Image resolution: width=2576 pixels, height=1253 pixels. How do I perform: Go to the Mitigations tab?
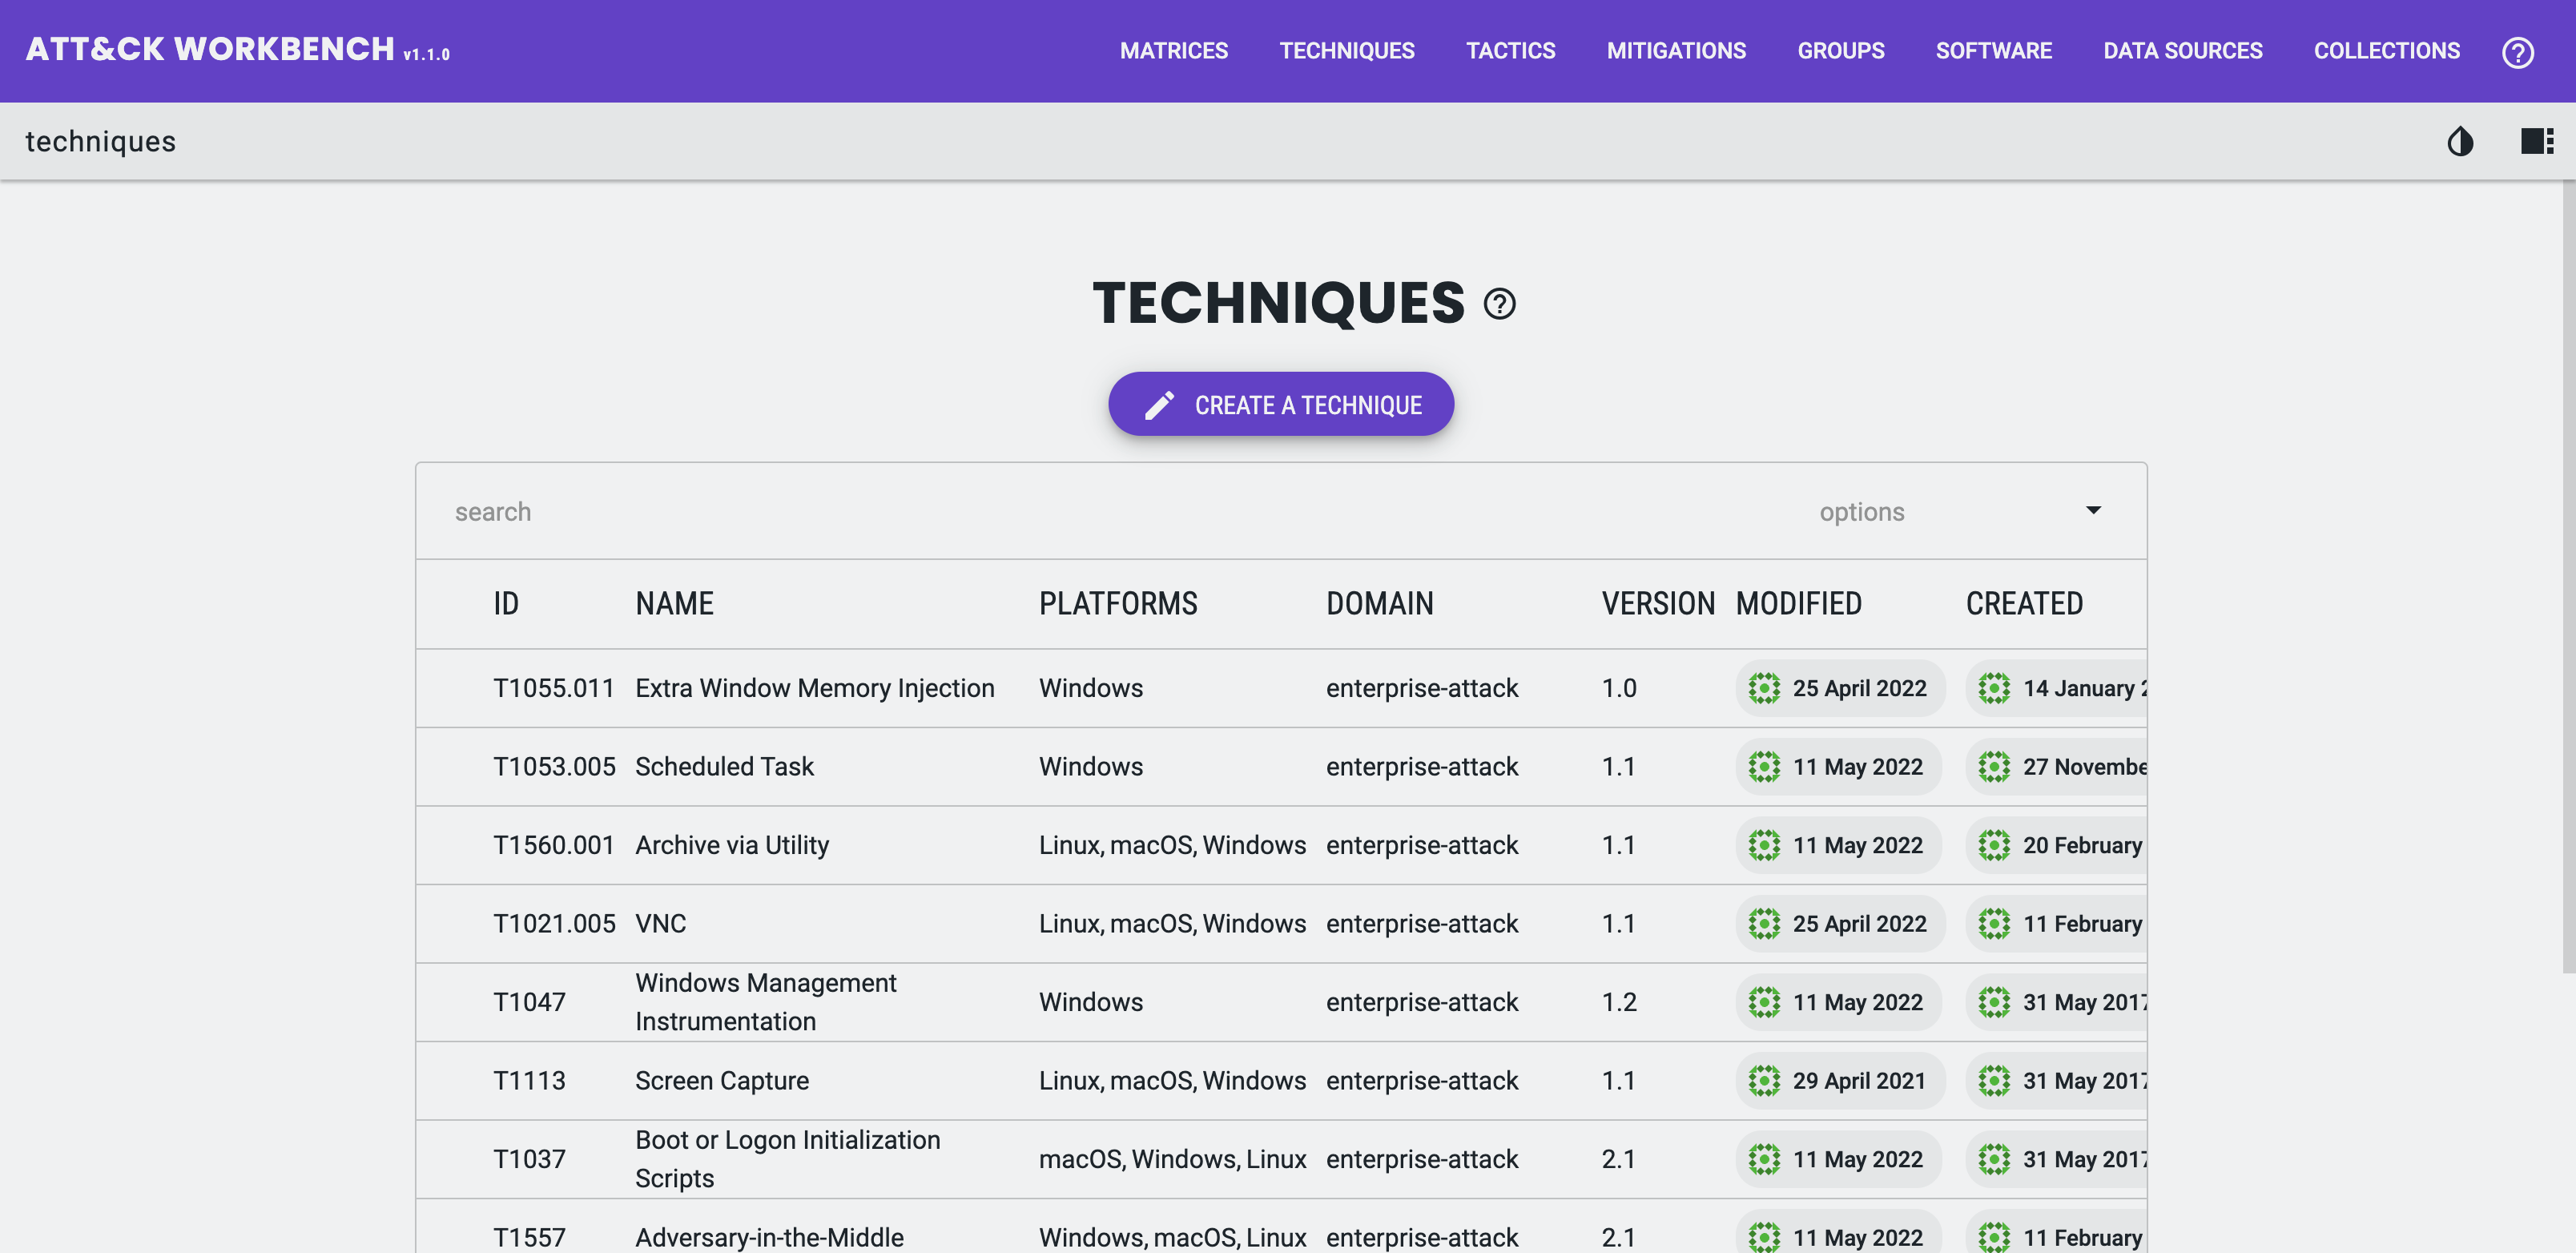[1676, 51]
